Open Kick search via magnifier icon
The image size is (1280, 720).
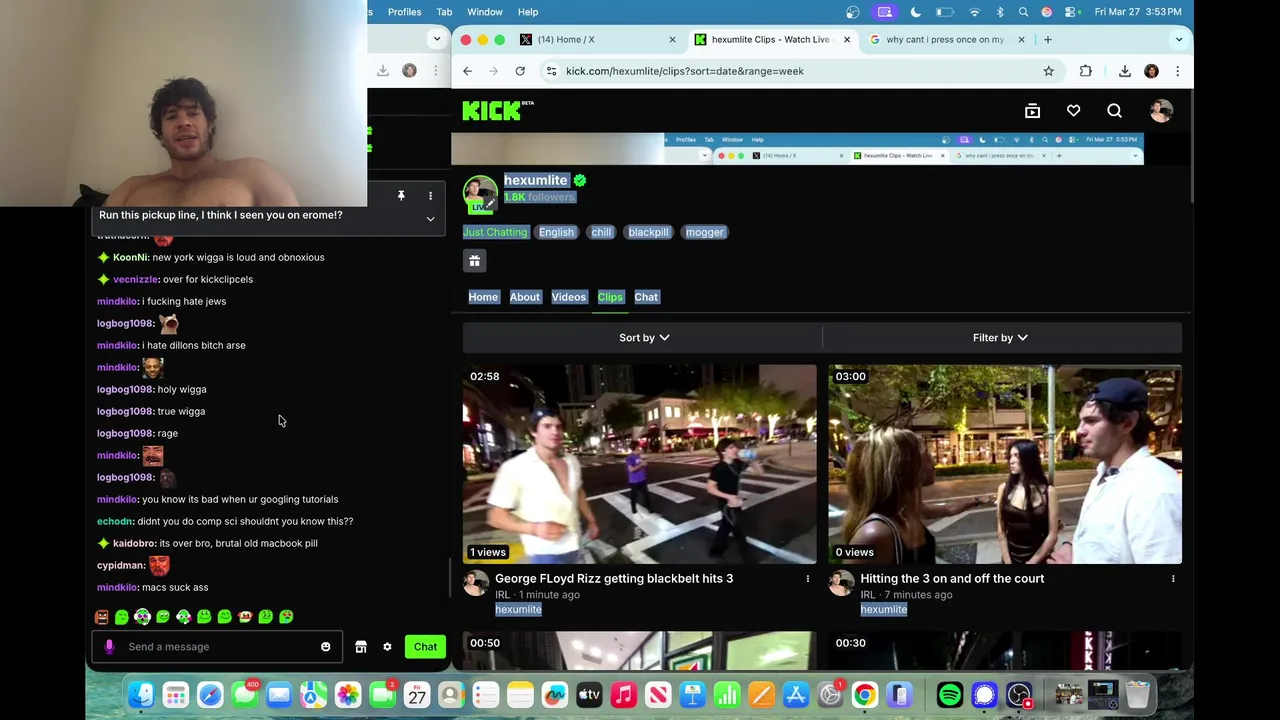click(x=1114, y=111)
